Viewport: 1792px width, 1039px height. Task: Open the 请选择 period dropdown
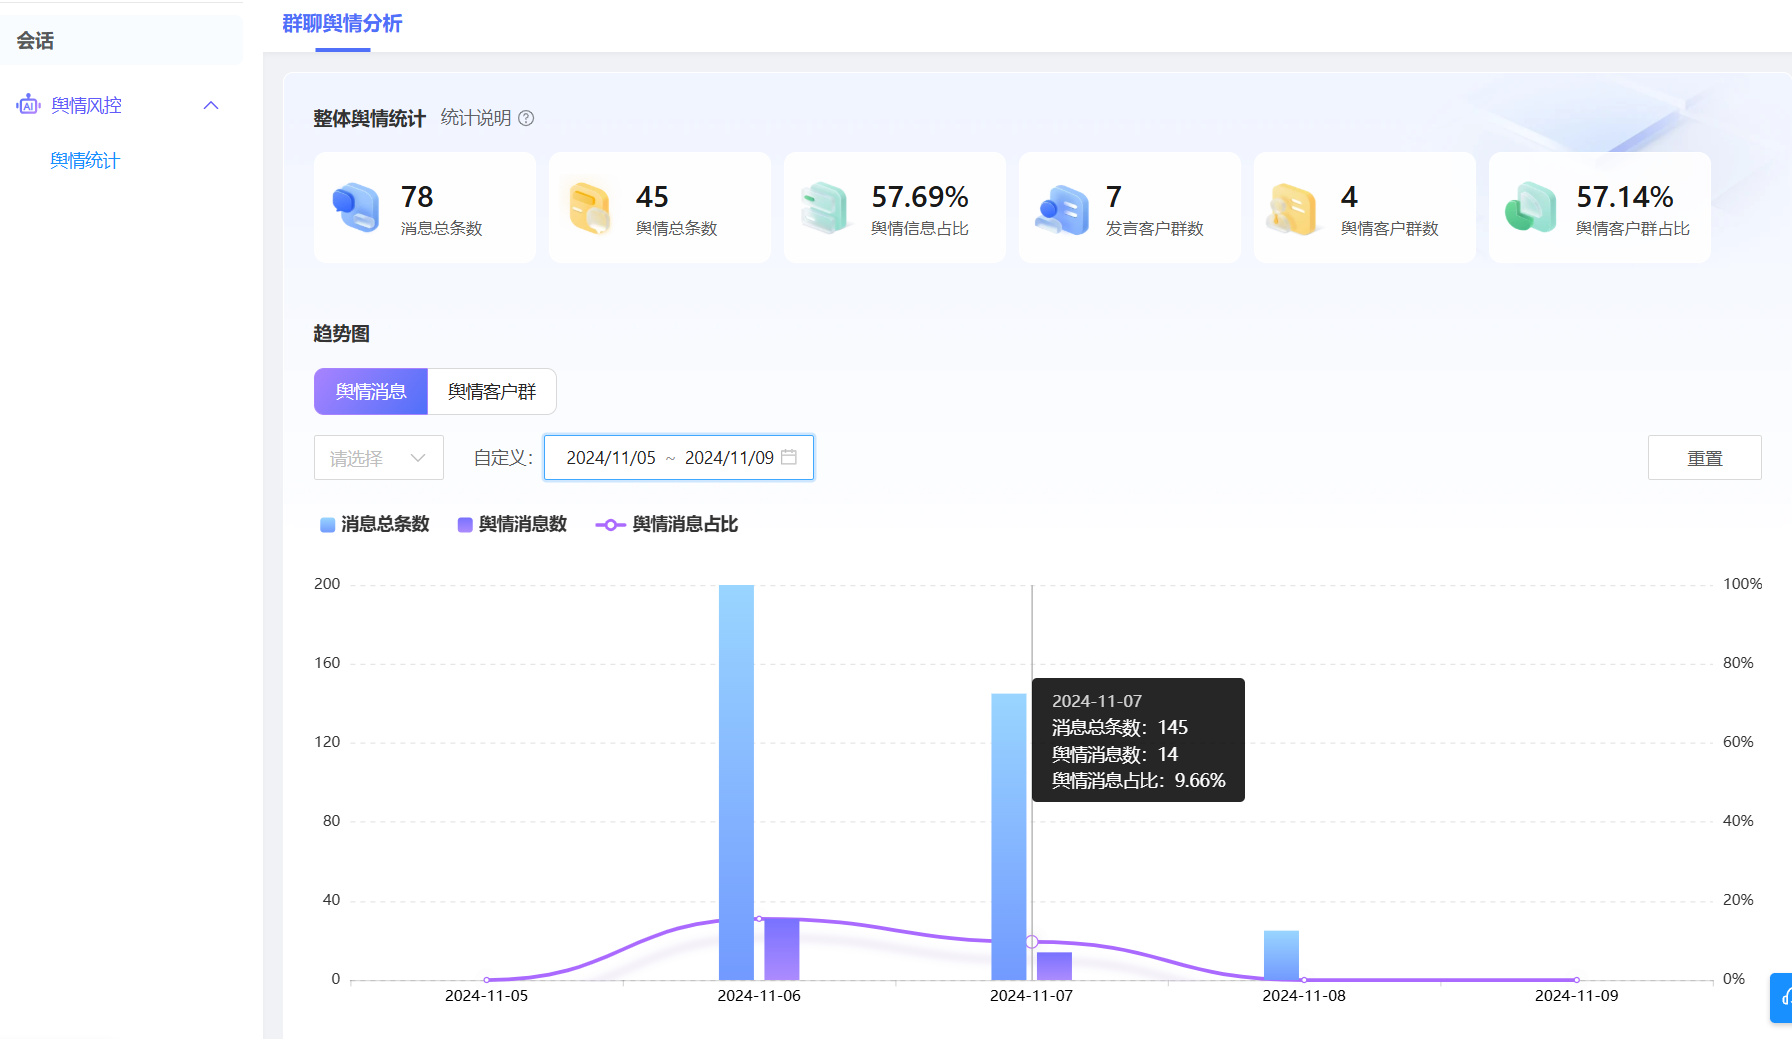(x=379, y=458)
